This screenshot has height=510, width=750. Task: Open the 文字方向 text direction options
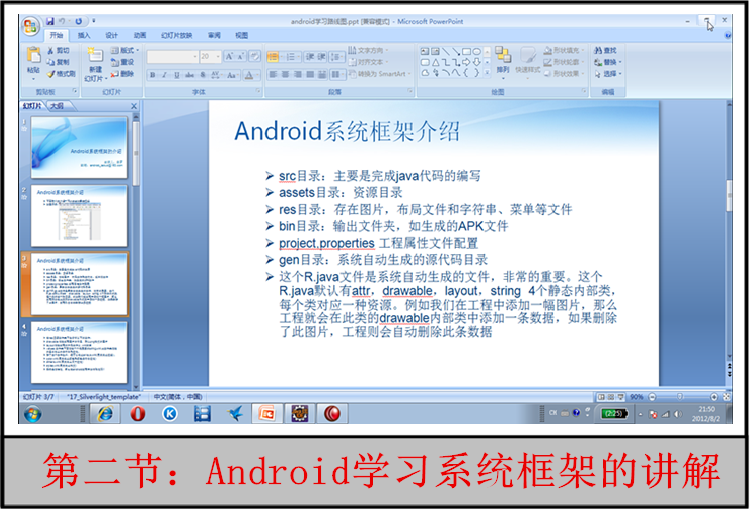pos(368,50)
